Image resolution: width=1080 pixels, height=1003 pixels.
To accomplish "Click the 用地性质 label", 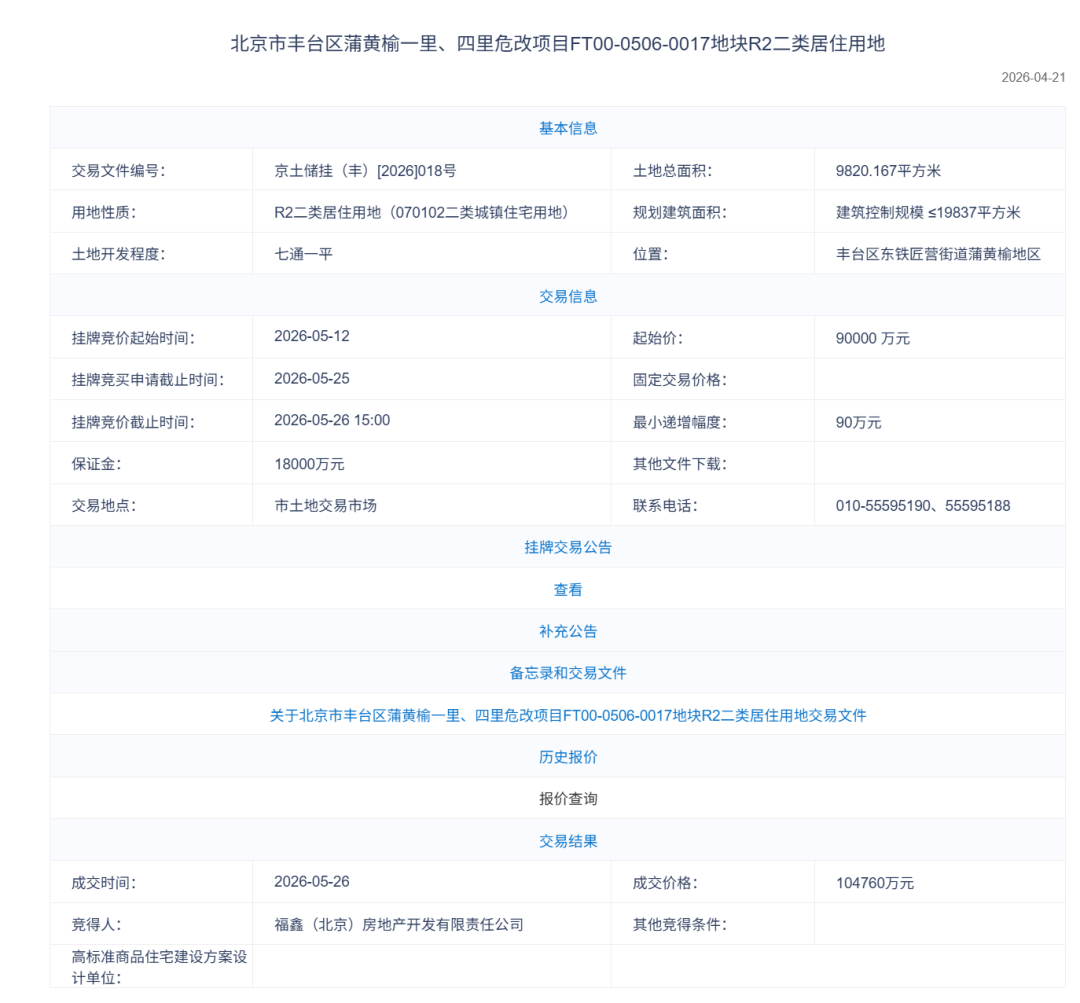I will (104, 212).
